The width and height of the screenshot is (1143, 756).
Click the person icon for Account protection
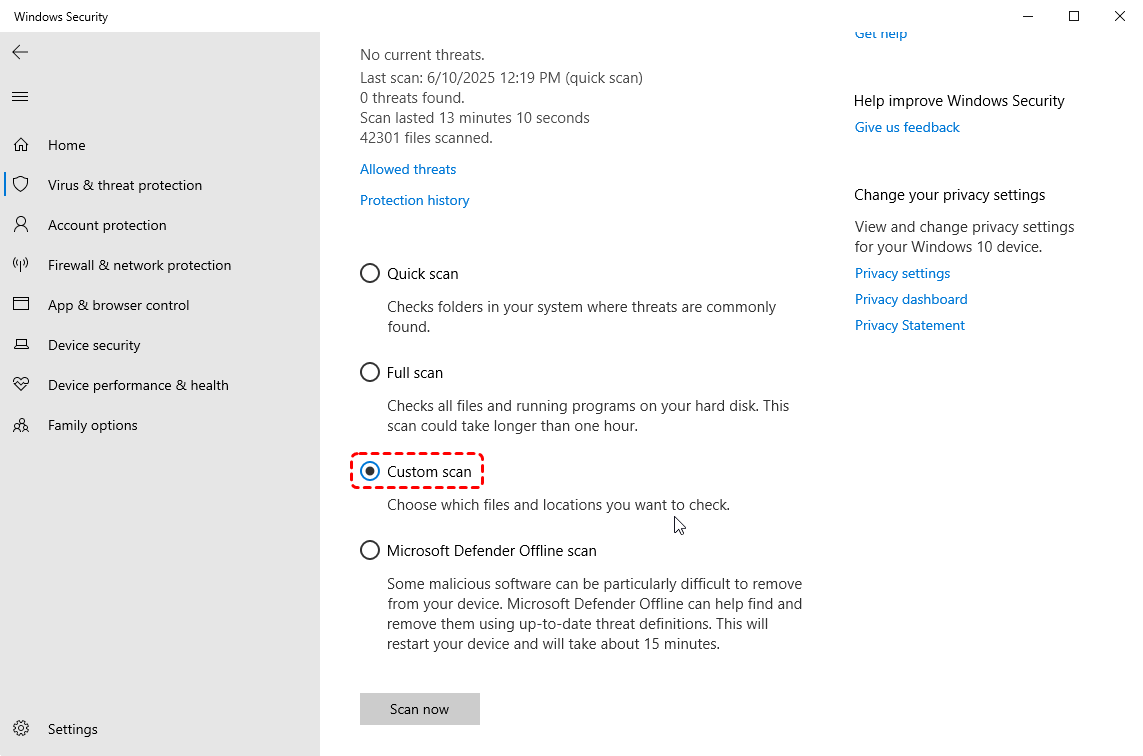pyautogui.click(x=21, y=225)
